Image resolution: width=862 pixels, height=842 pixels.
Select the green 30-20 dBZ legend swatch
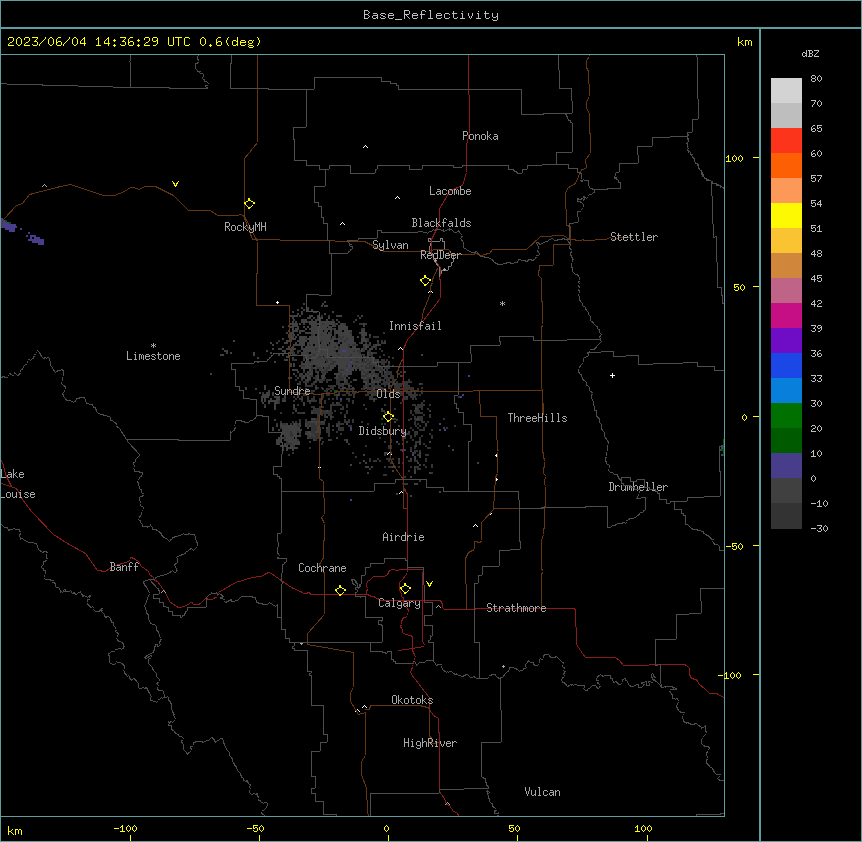coord(786,416)
